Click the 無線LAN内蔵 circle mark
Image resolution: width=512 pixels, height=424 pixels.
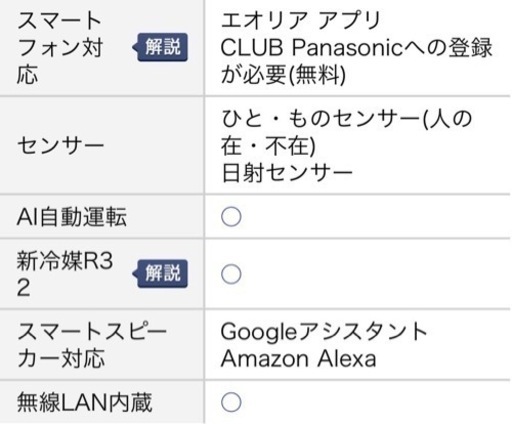coord(231,402)
